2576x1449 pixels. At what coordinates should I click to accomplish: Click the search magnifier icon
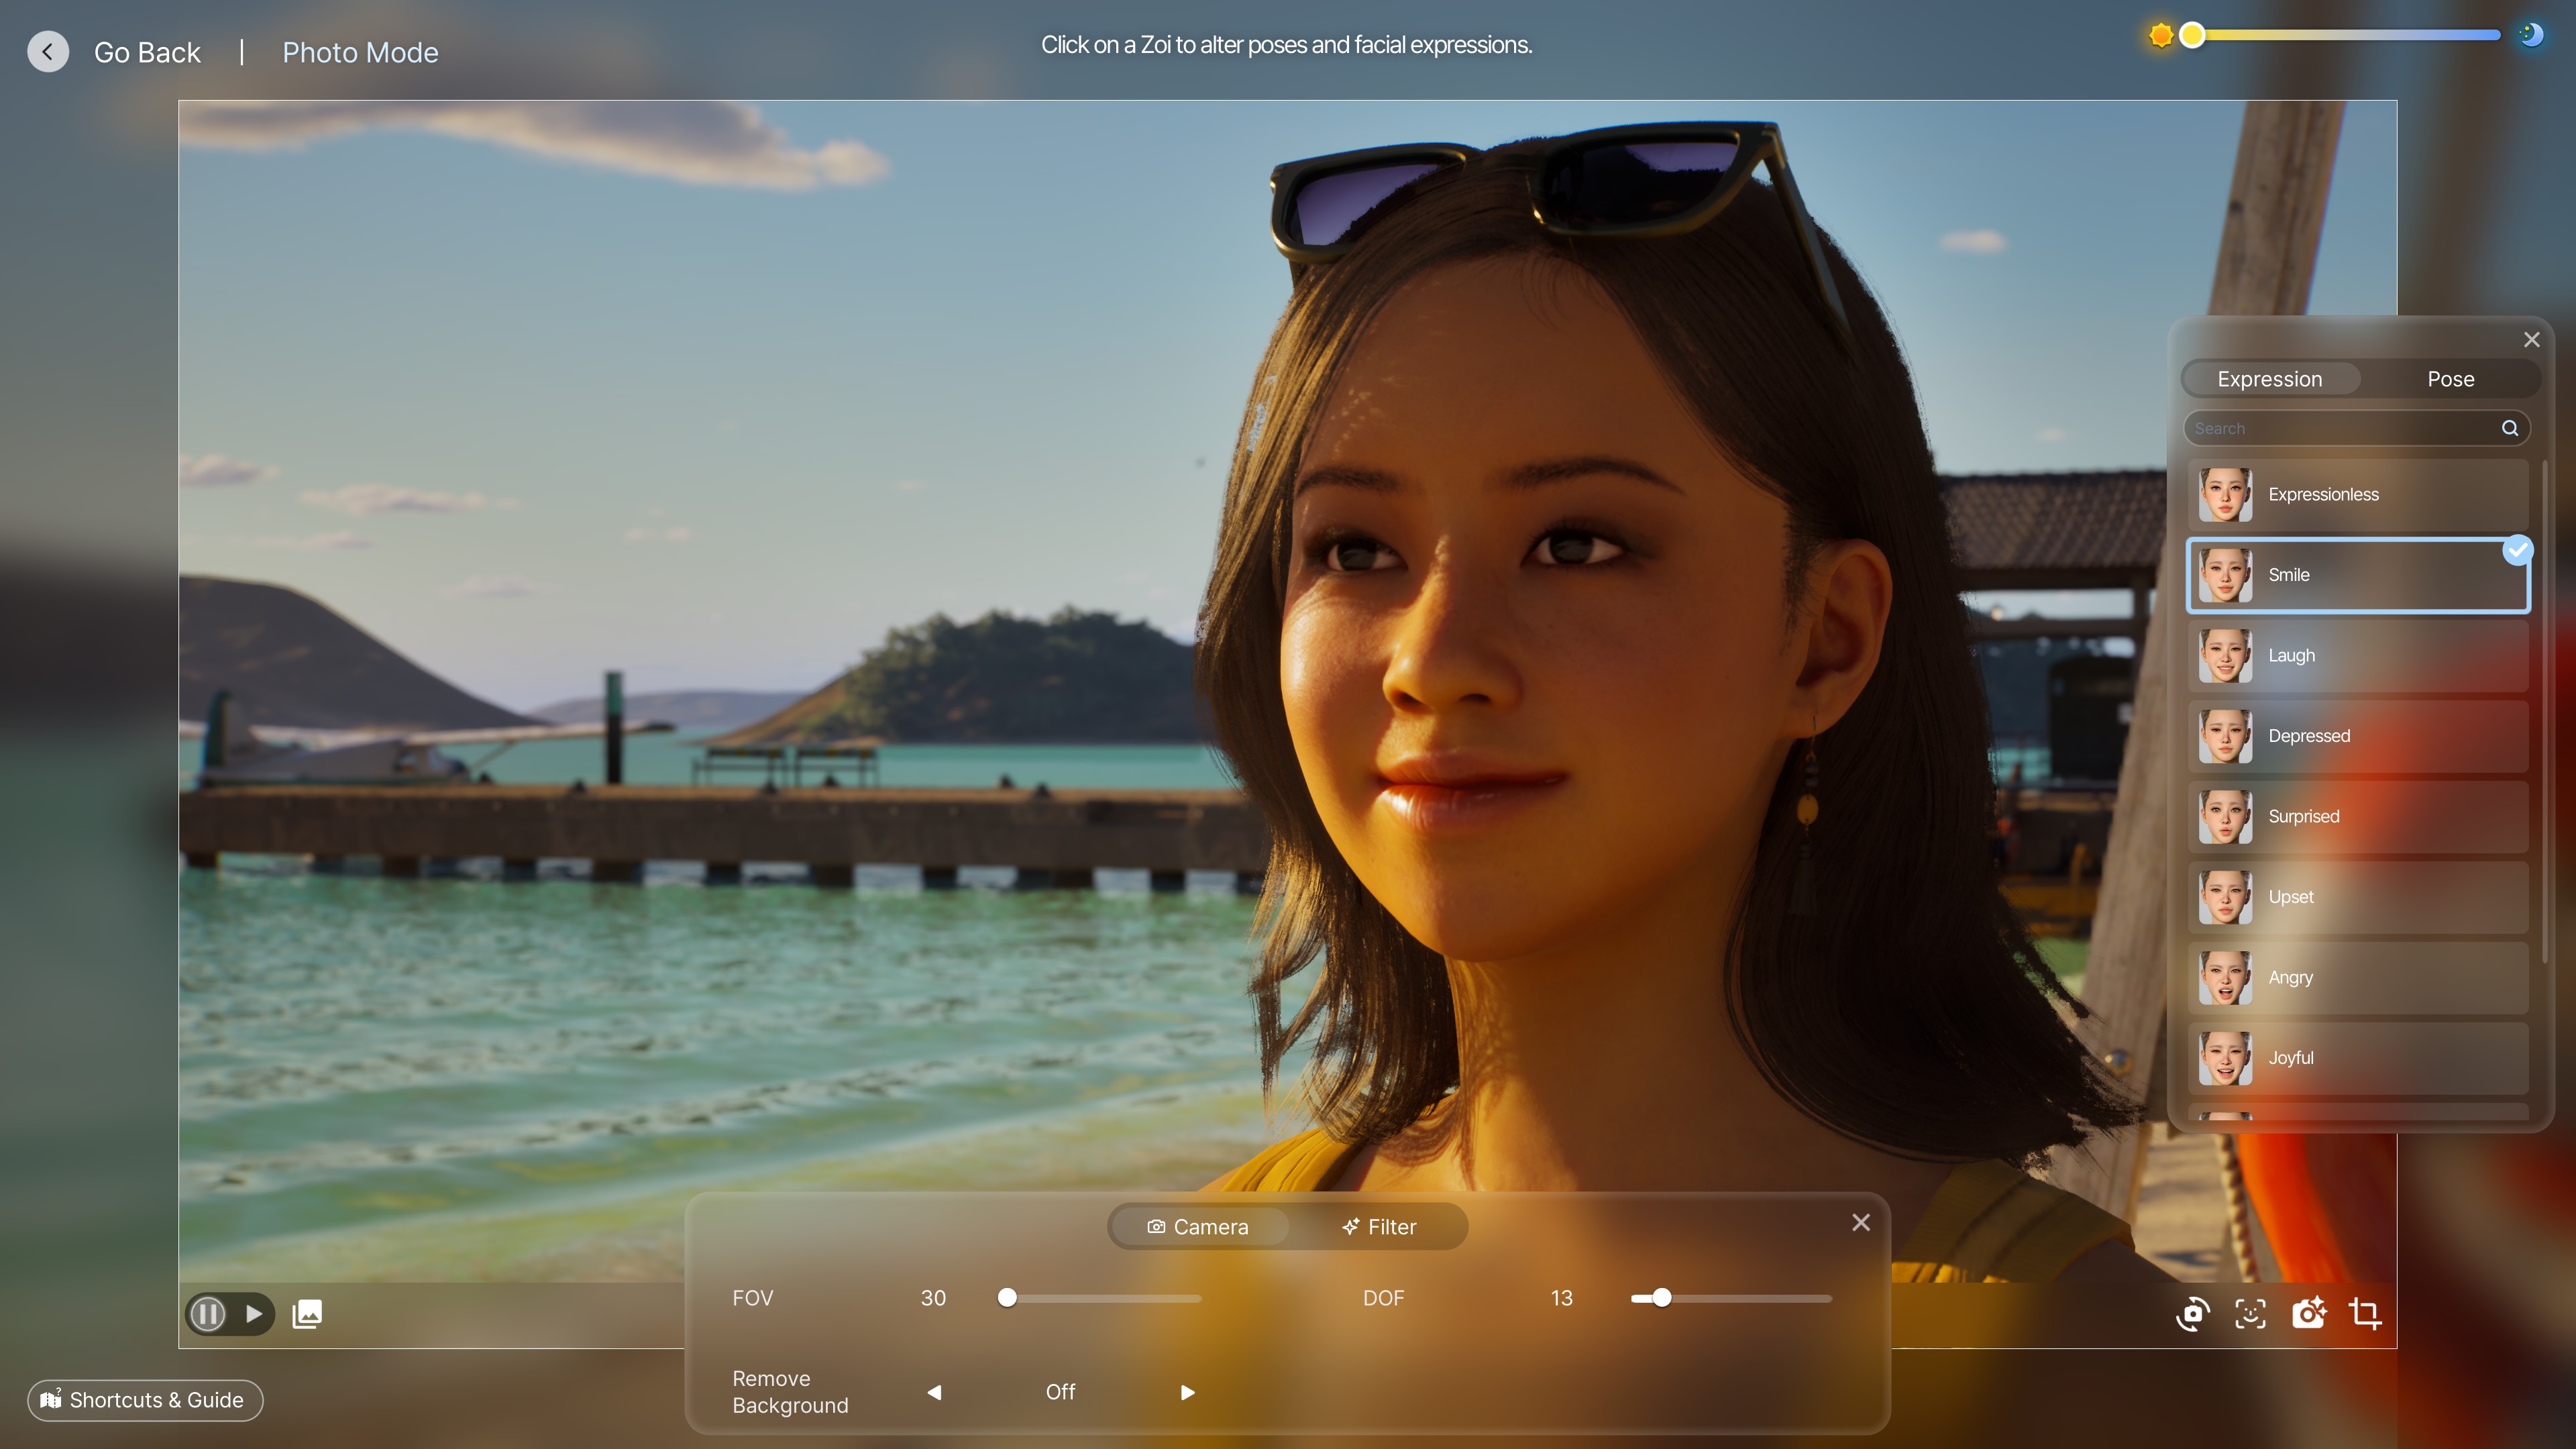click(2510, 428)
